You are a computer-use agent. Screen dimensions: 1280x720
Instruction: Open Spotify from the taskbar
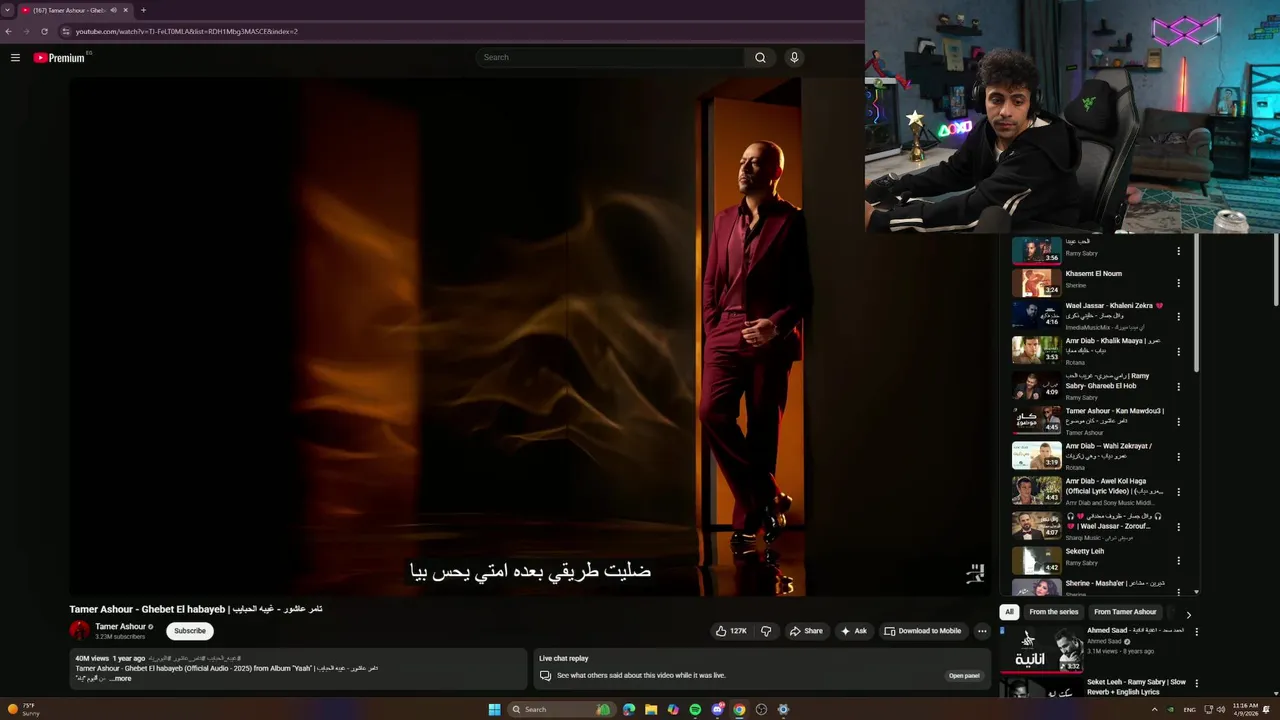695,710
